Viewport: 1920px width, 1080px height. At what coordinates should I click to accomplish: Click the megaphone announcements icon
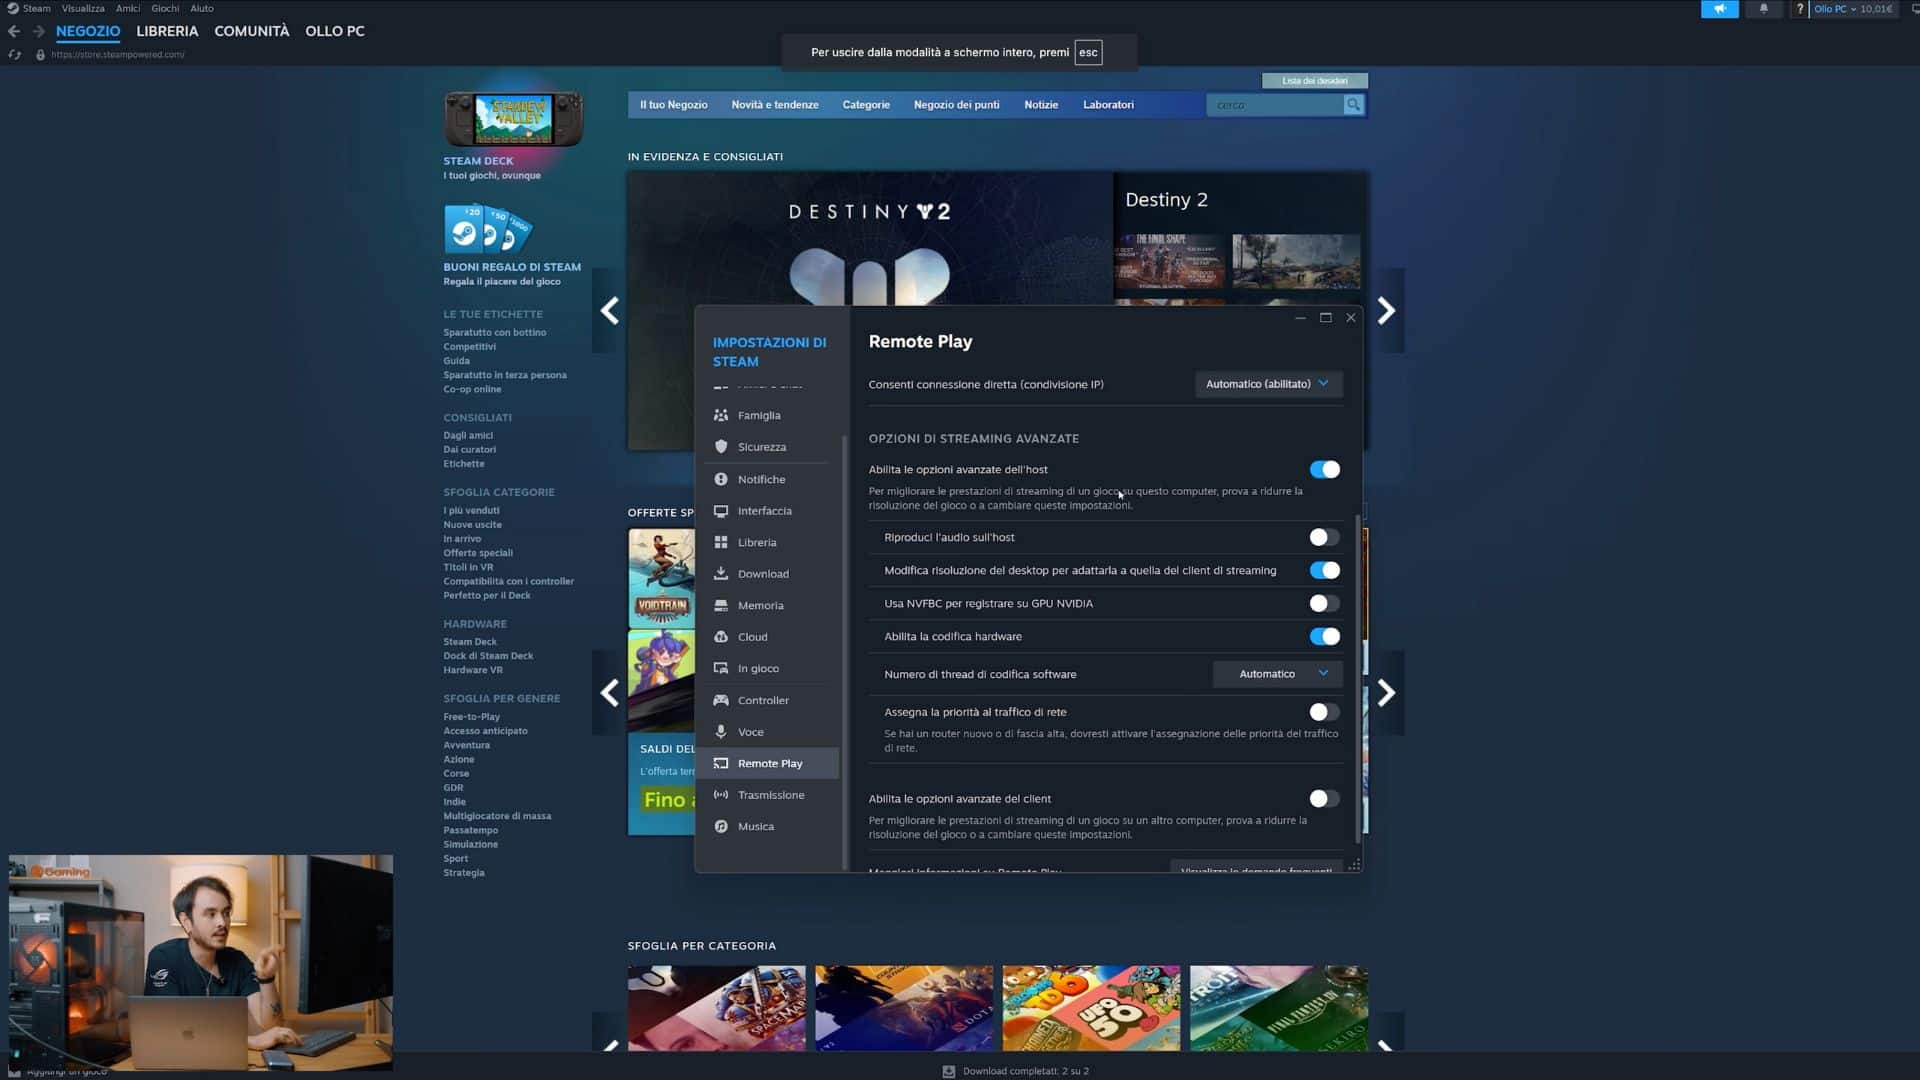tap(1720, 9)
